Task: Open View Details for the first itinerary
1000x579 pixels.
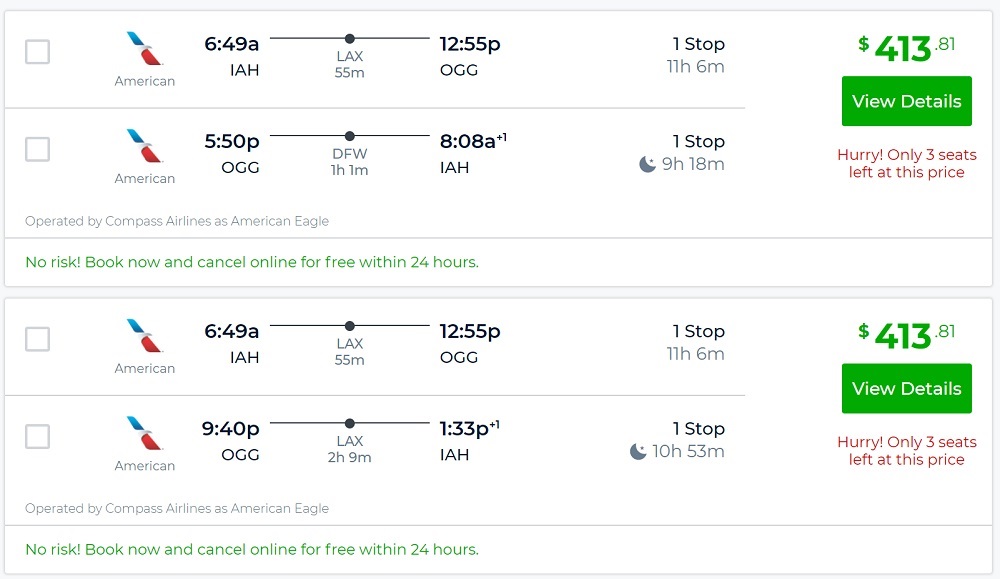Action: [906, 101]
